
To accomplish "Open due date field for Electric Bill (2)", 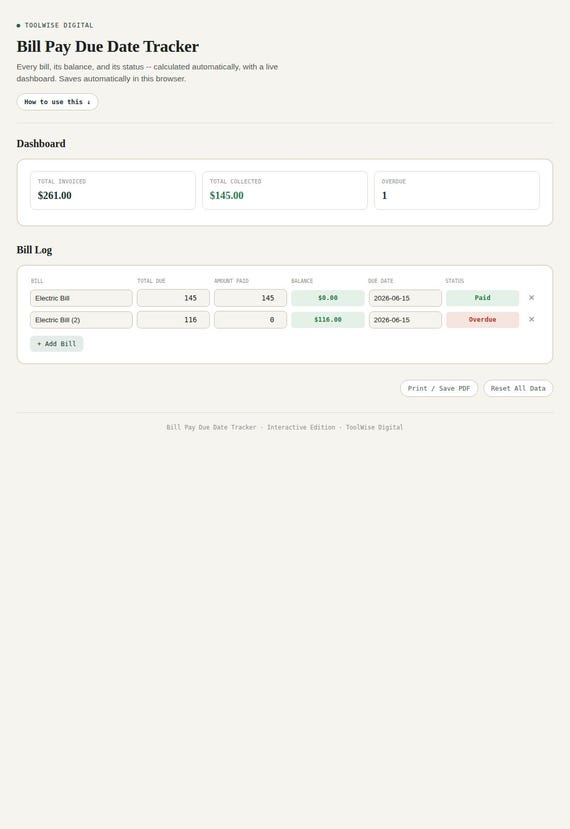I will [405, 320].
